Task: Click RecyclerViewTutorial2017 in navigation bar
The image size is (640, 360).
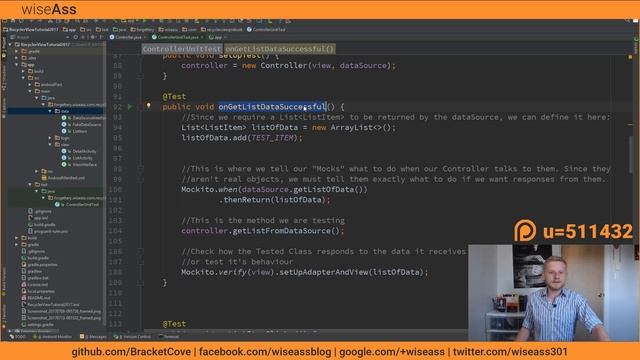Action: tap(30, 29)
